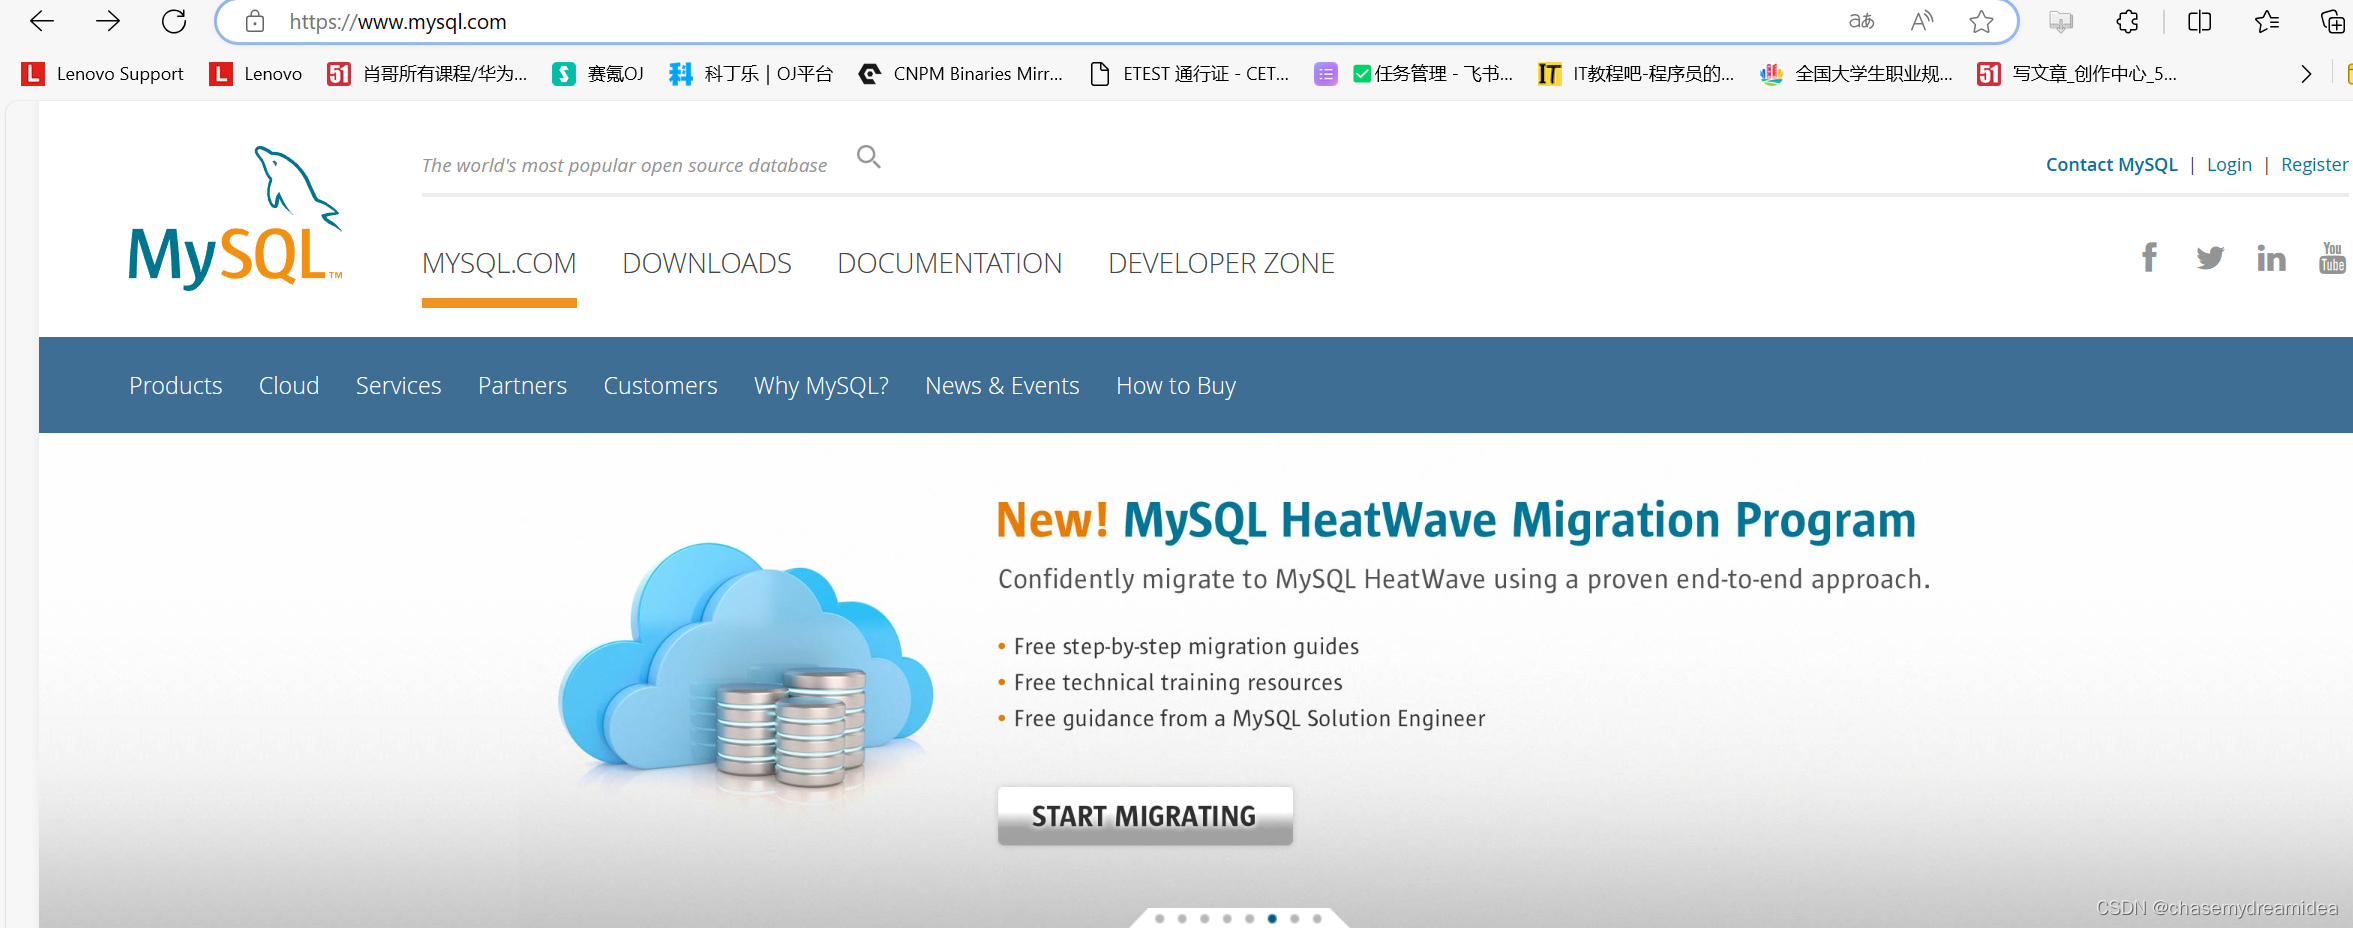
Task: Open the 赛氪OJ bookmark
Action: [598, 74]
